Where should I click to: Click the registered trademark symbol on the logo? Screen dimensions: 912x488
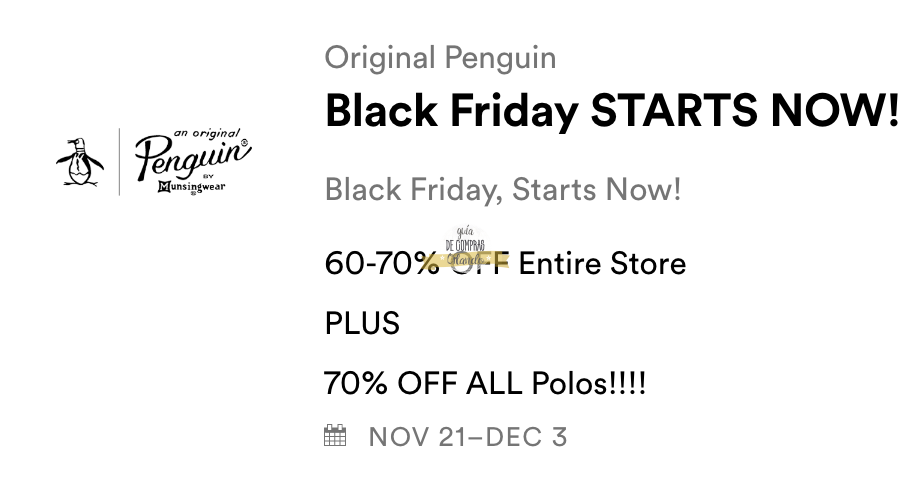coord(244,143)
